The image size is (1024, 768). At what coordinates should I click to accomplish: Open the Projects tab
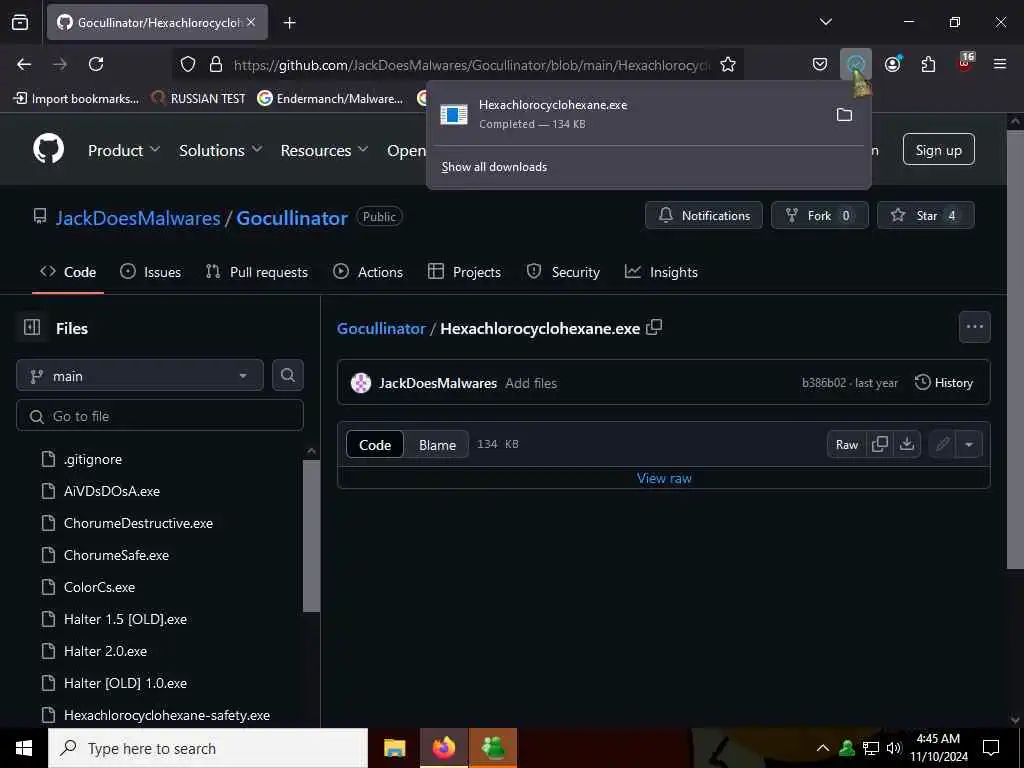point(464,272)
